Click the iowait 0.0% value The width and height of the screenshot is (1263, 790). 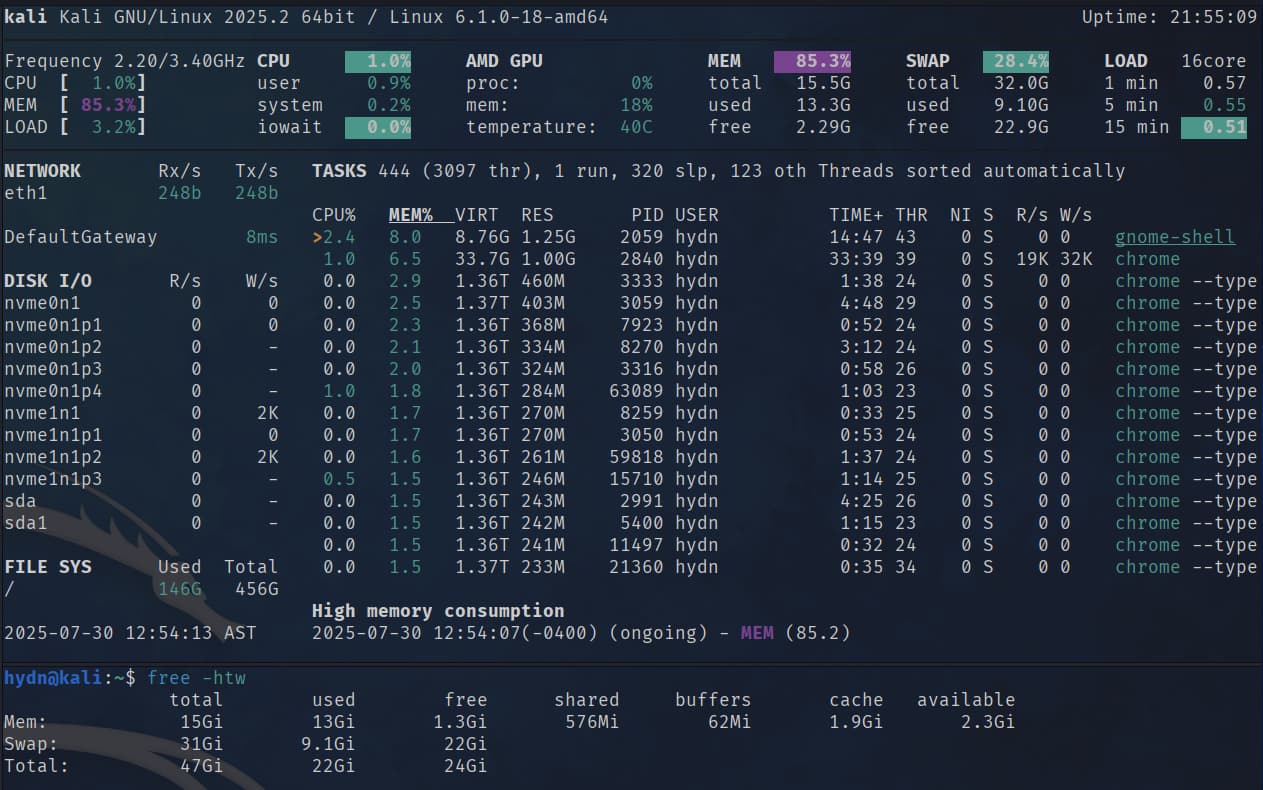[378, 127]
